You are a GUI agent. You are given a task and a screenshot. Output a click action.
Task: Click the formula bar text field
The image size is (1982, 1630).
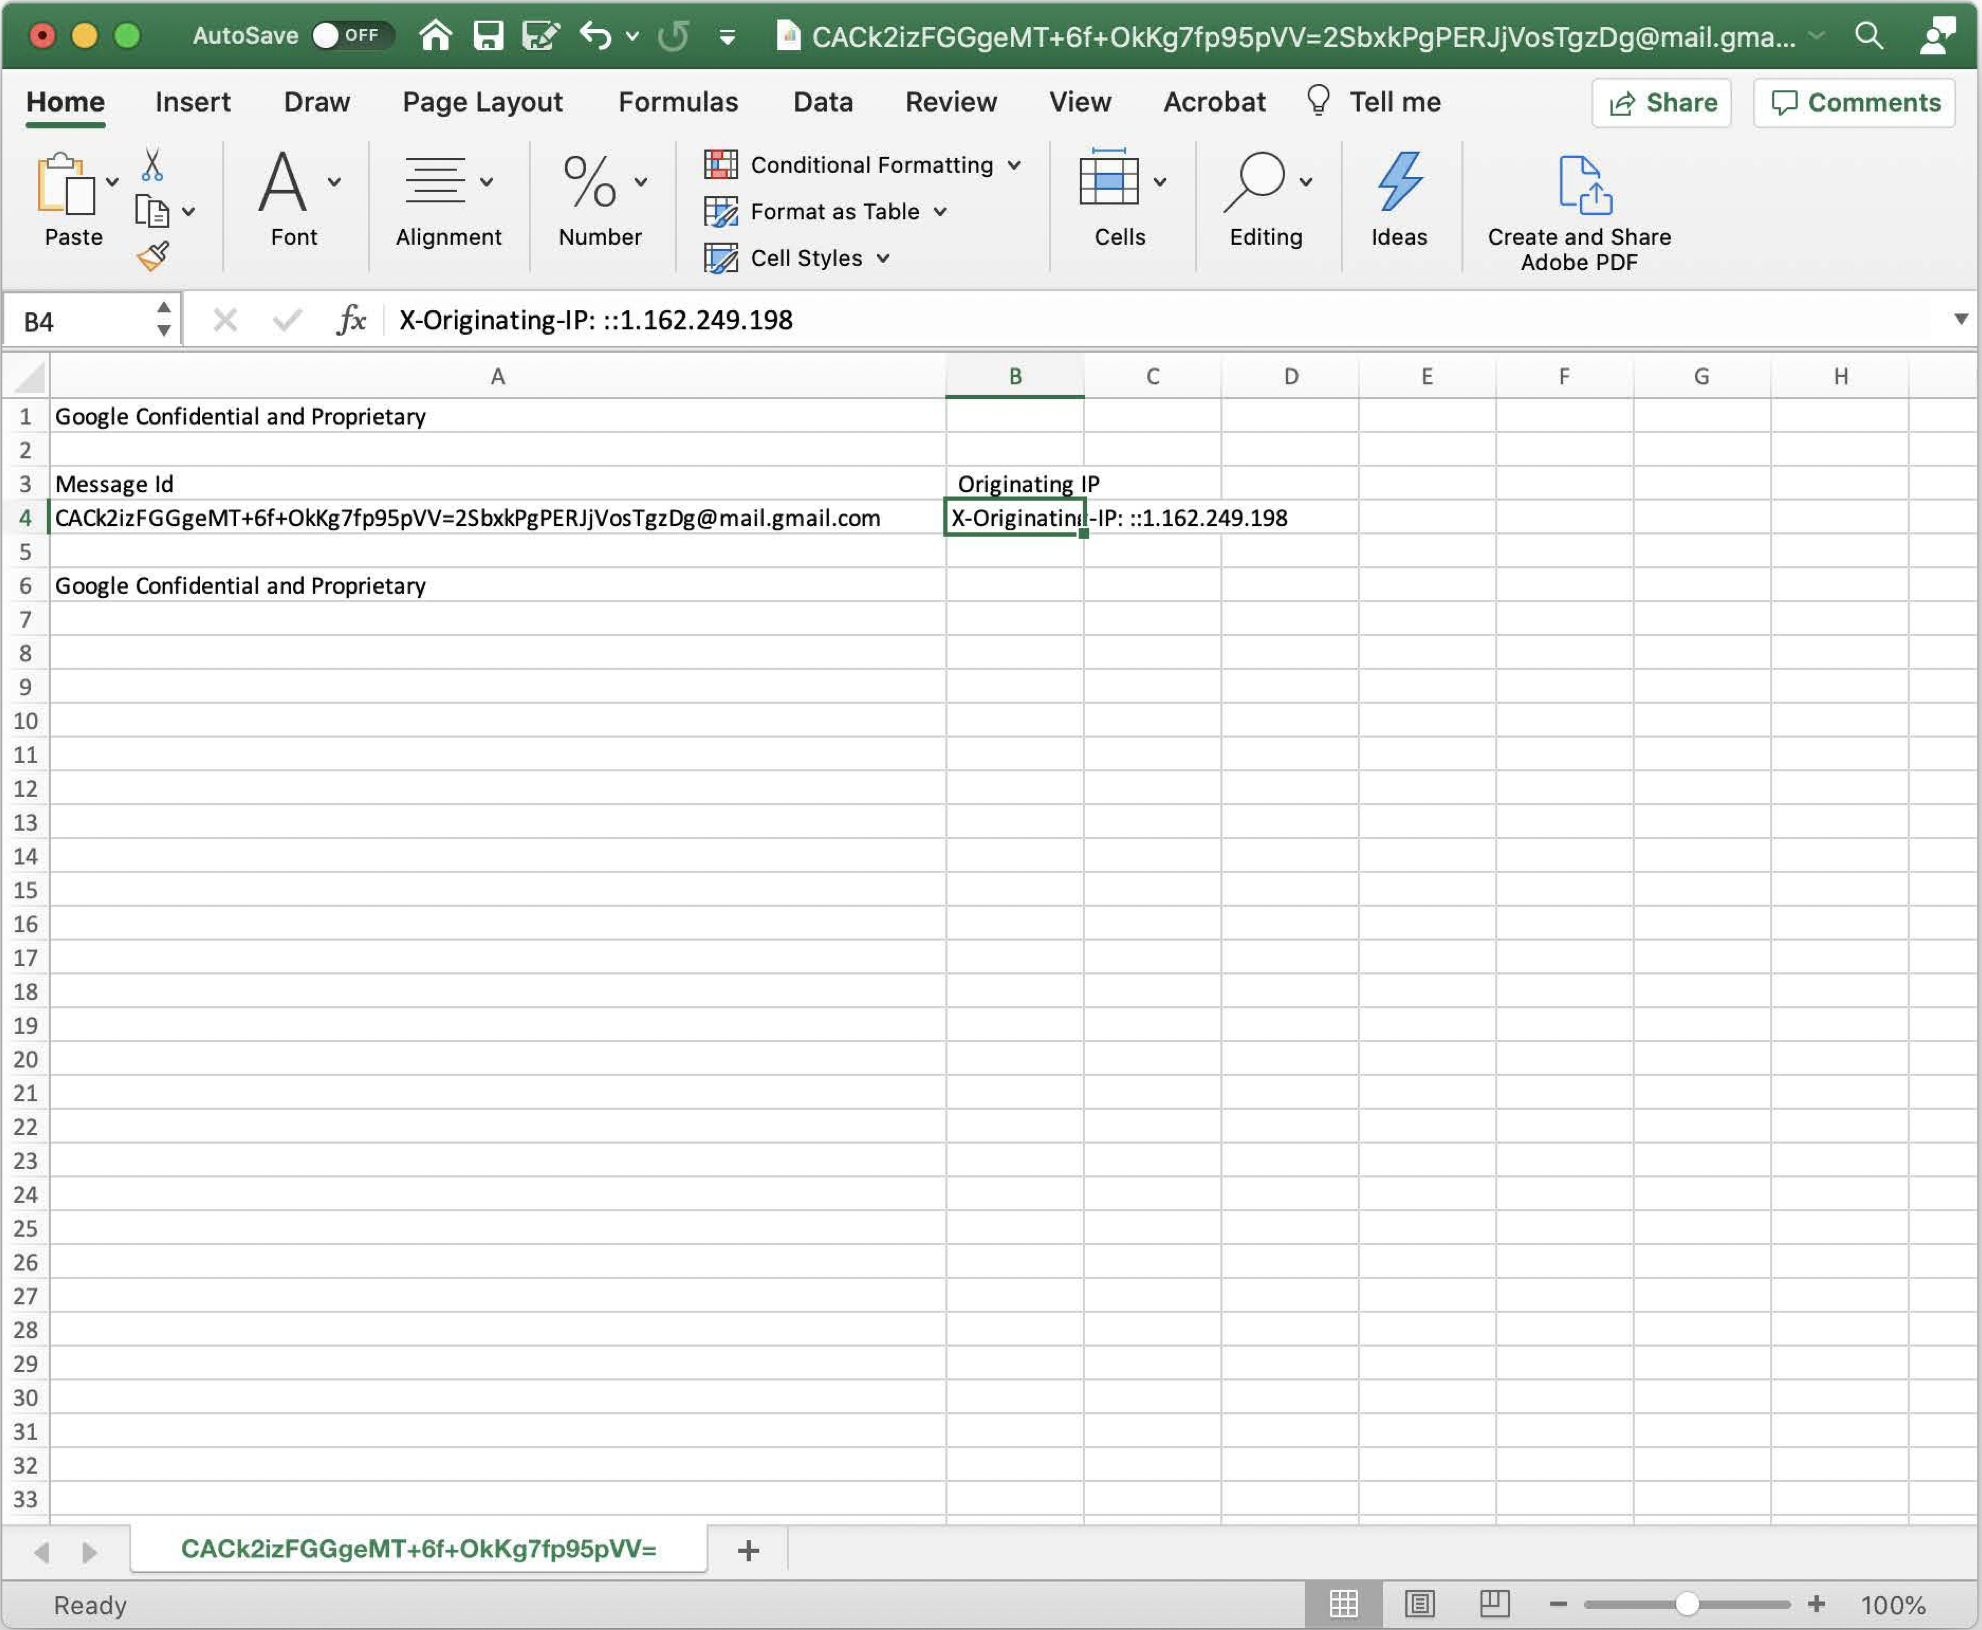(x=1165, y=320)
